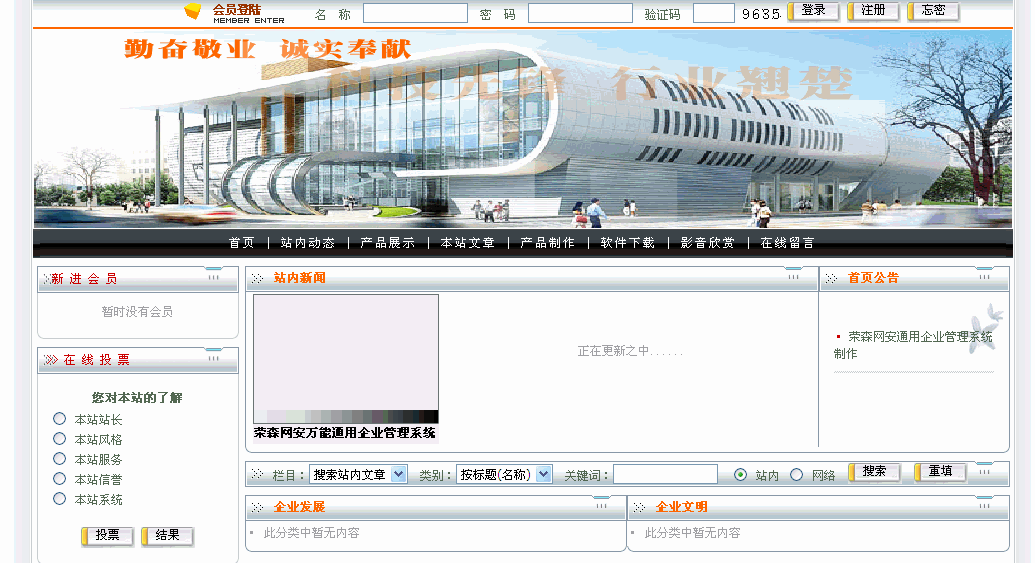Open 产品展示 in the navigation bar
This screenshot has height=563, width=1035.
point(387,243)
